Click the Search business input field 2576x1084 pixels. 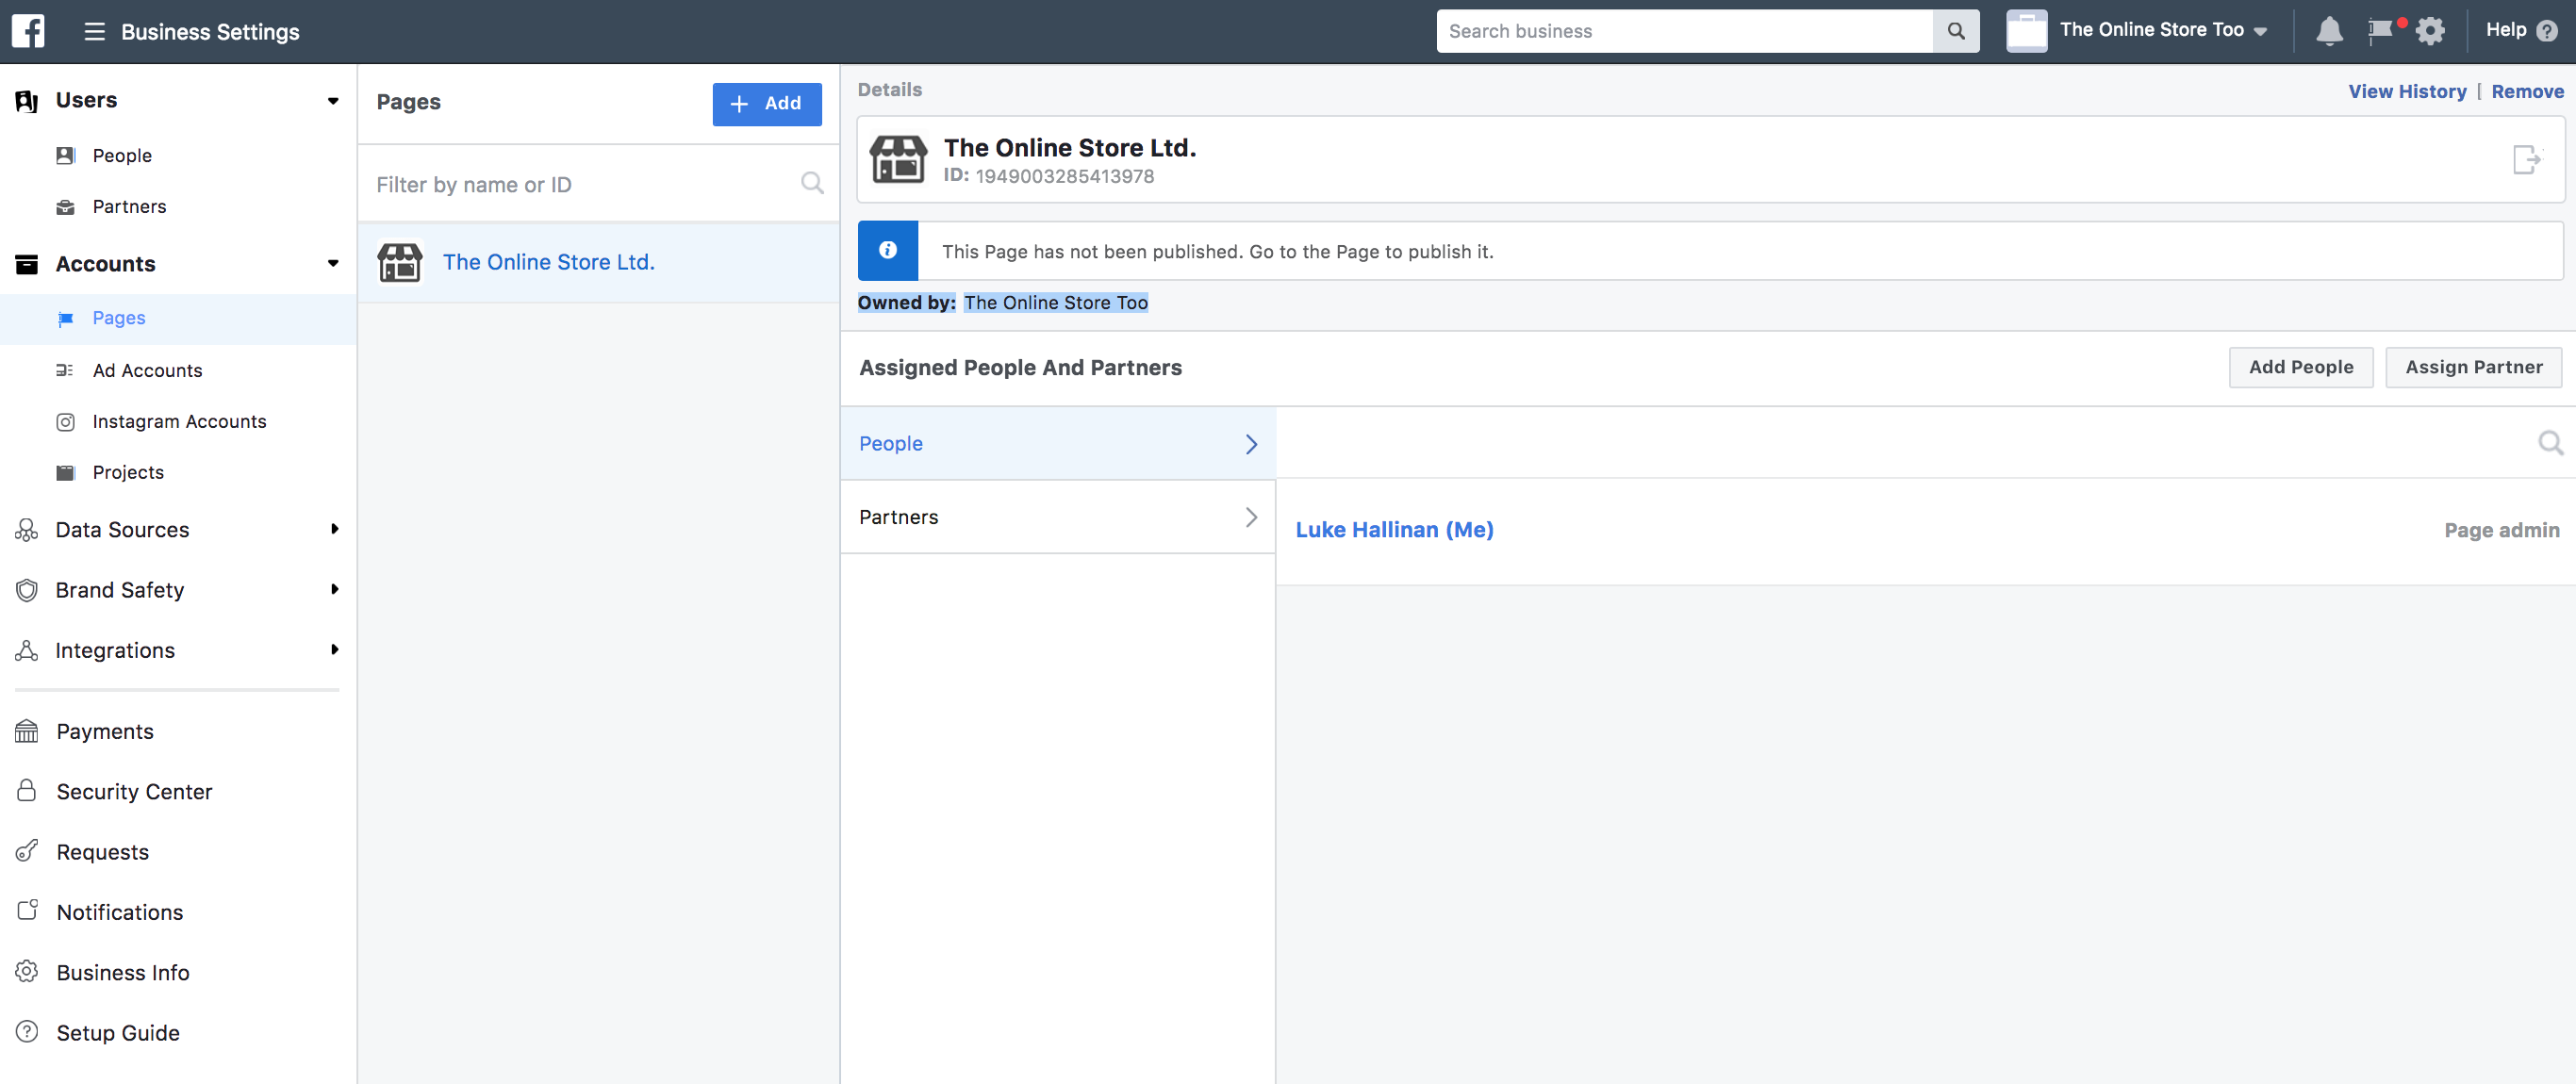tap(1685, 31)
